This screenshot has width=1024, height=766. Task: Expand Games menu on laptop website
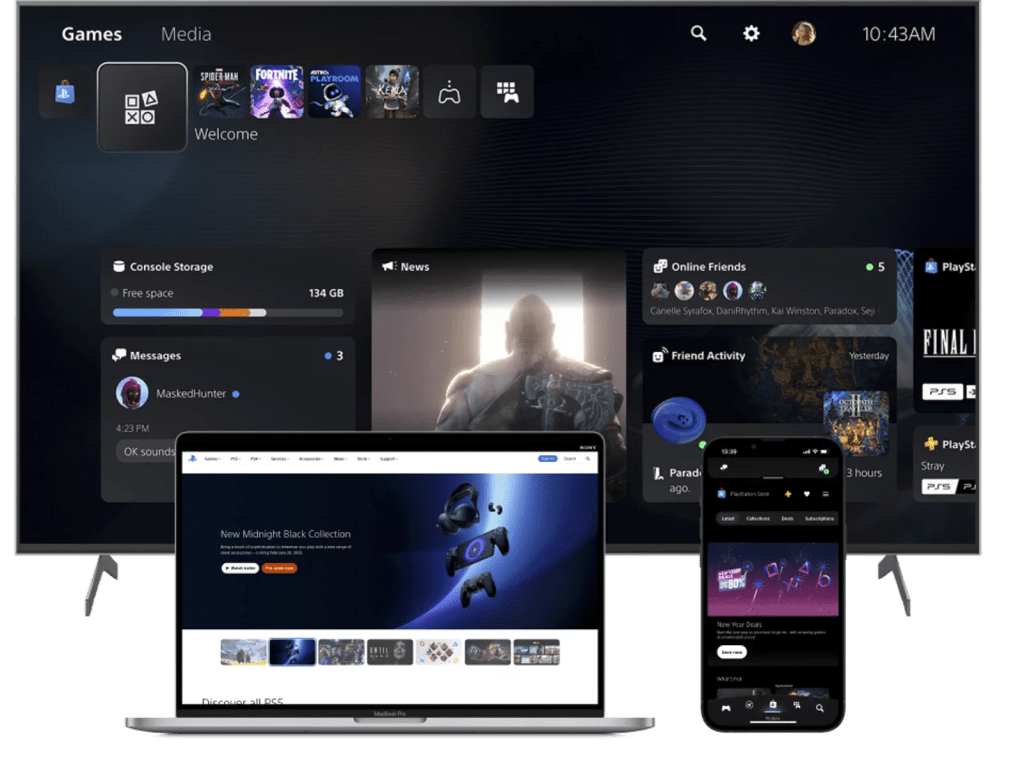tap(212, 459)
